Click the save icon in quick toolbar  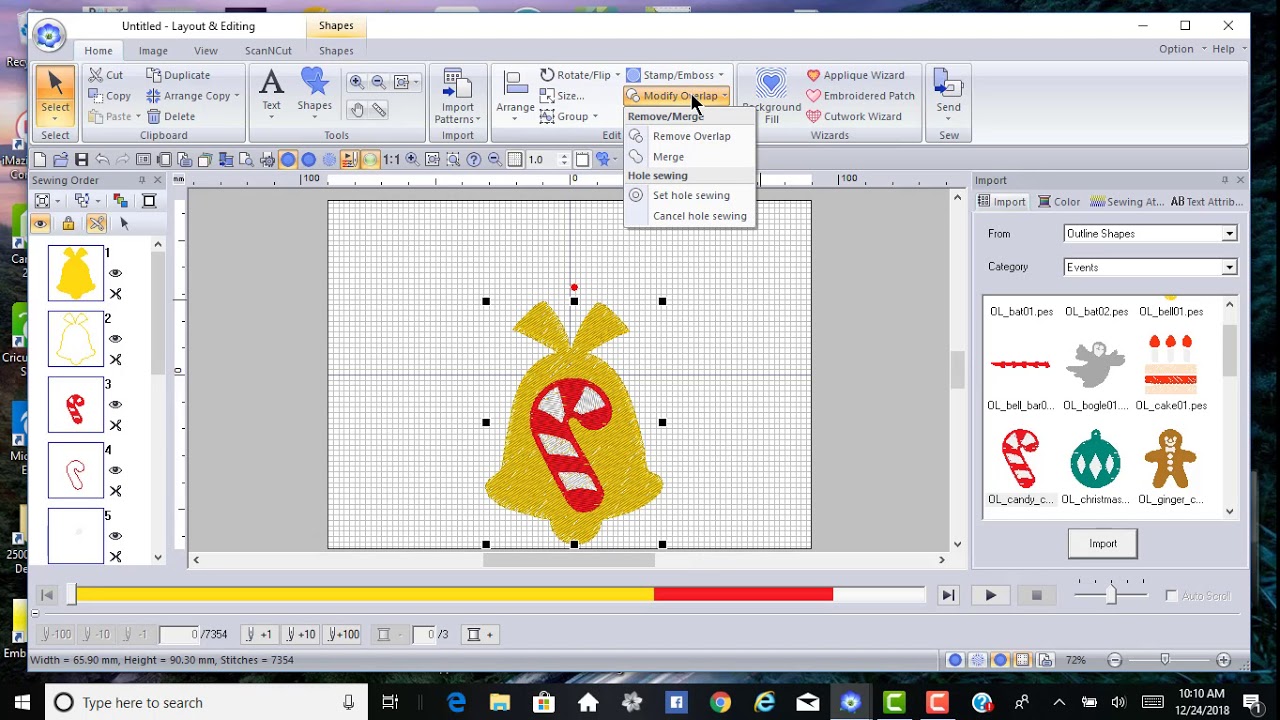82,159
